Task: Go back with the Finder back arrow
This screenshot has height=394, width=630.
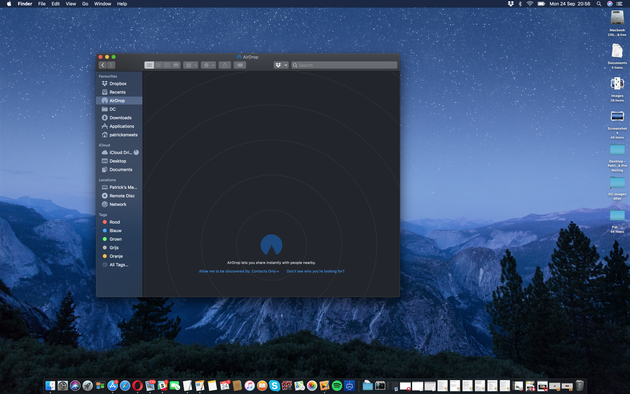Action: 102,65
